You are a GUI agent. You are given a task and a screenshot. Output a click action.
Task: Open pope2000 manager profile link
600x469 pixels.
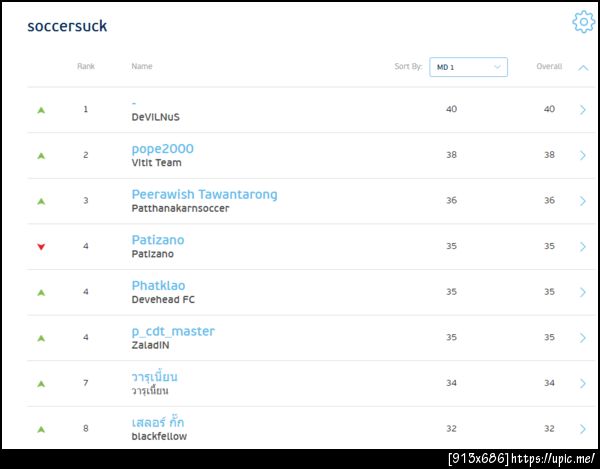162,149
